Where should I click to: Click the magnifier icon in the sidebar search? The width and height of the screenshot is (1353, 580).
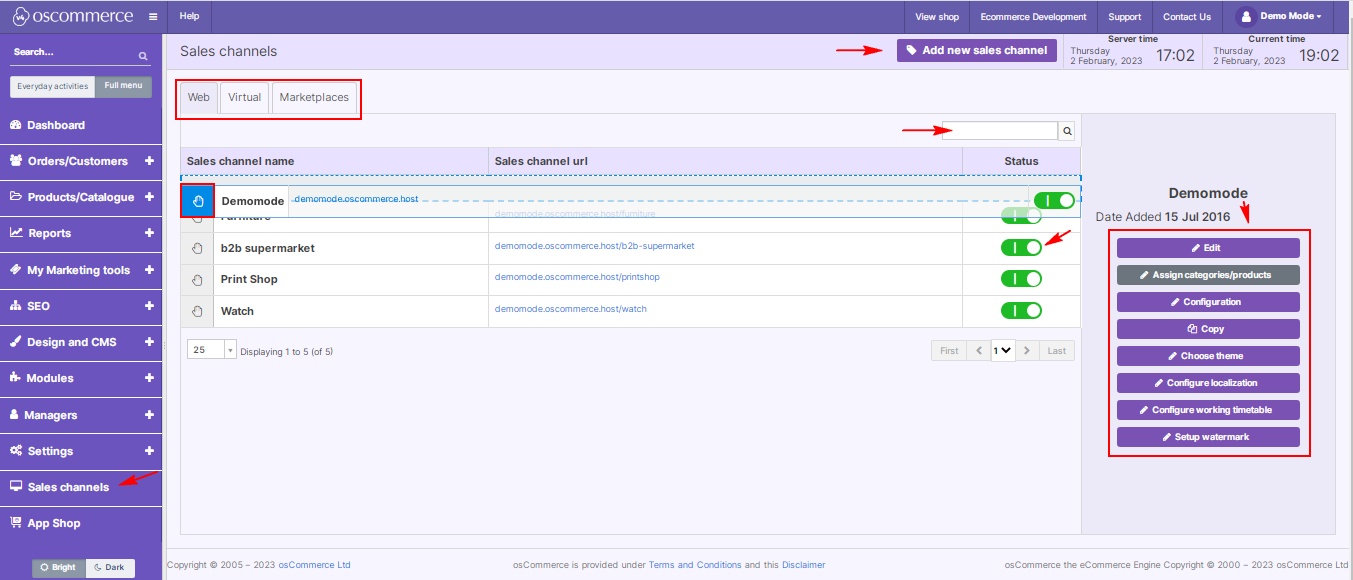tap(143, 56)
